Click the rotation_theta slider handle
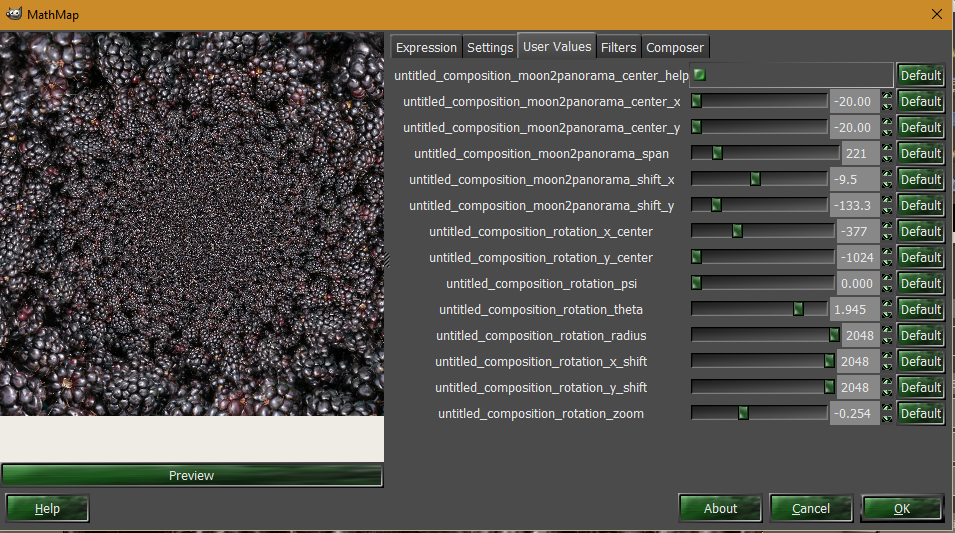Image resolution: width=955 pixels, height=533 pixels. tap(798, 309)
